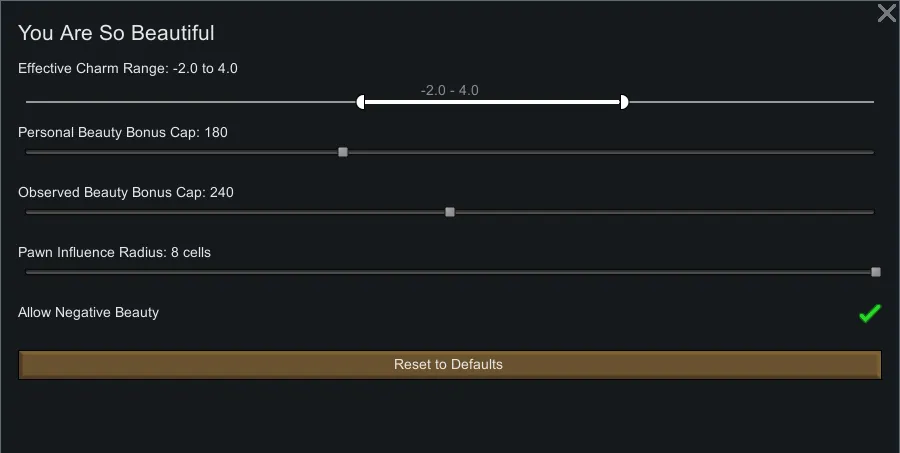Grab the Charm Range minimum handle

[361, 102]
